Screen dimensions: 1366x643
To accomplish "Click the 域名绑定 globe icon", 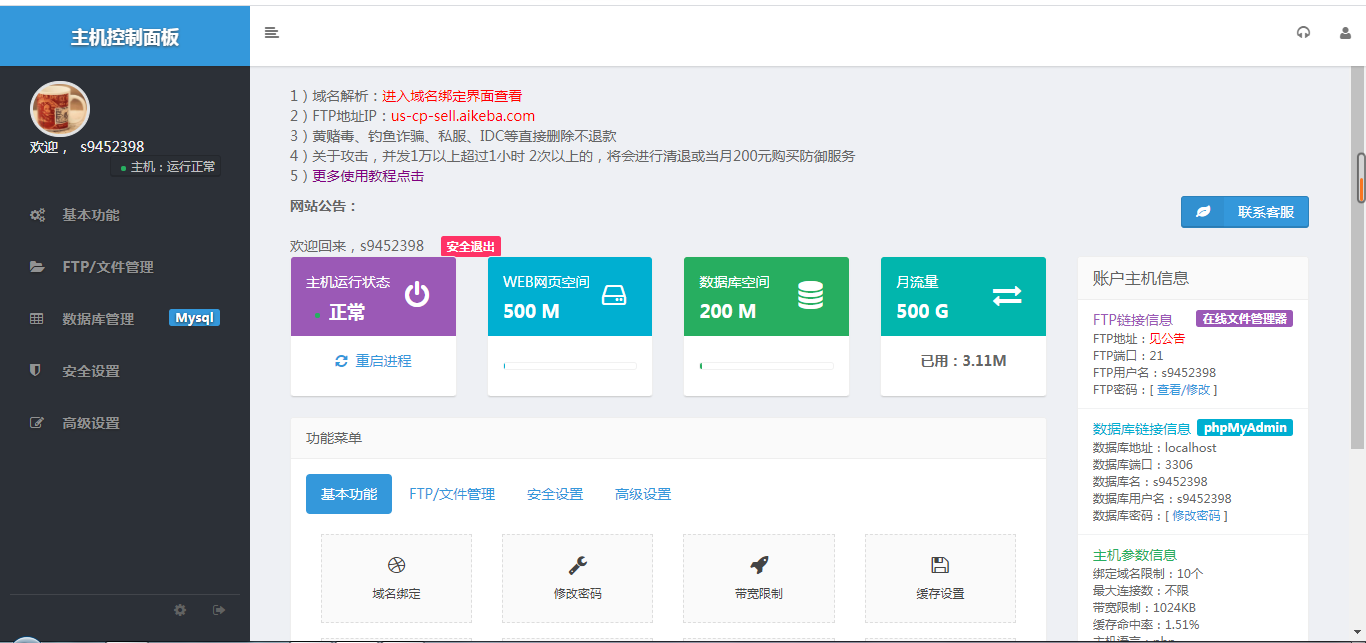I will click(396, 565).
